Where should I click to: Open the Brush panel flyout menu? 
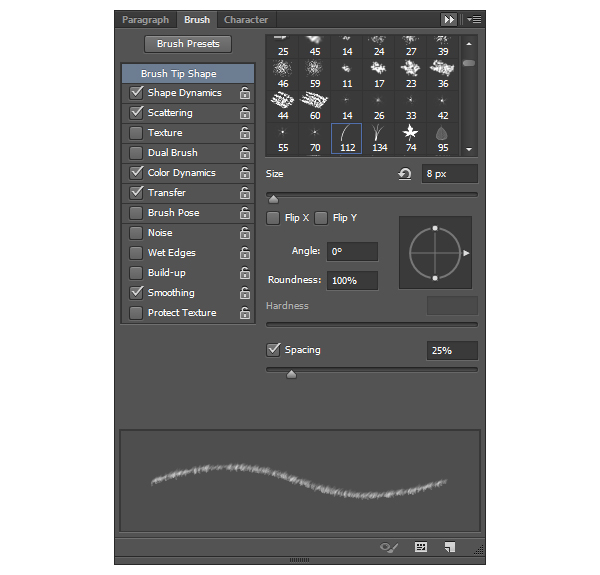474,19
